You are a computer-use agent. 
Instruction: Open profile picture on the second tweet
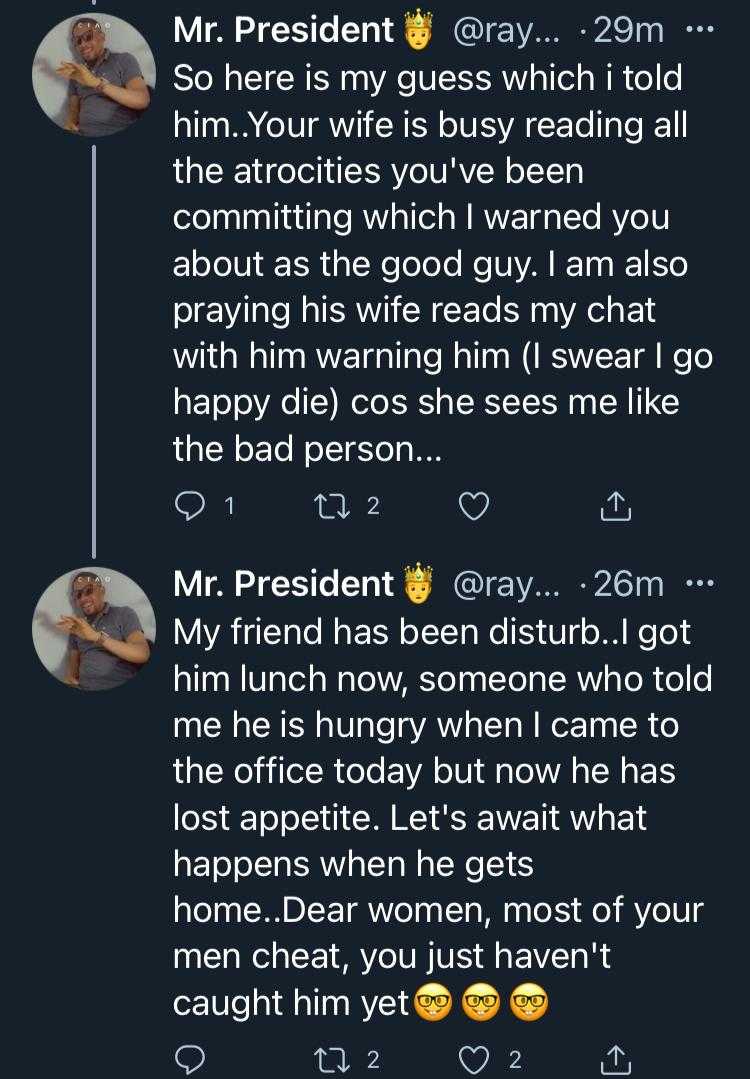click(x=94, y=628)
